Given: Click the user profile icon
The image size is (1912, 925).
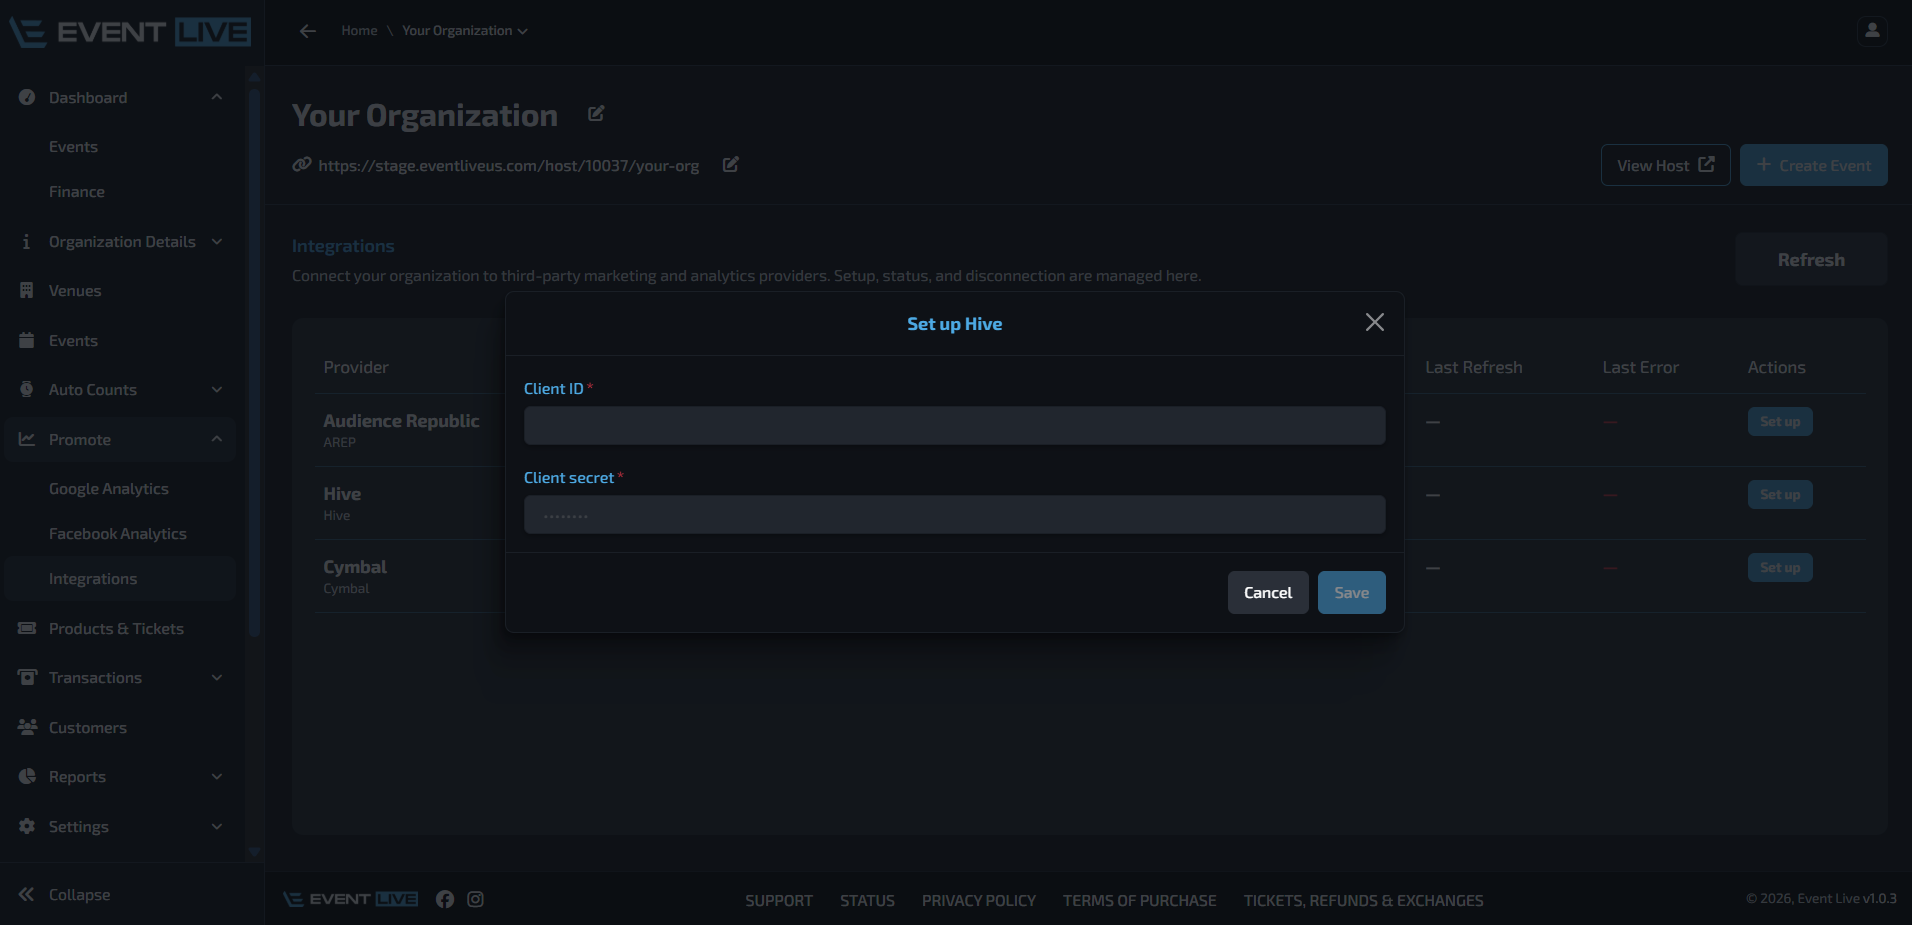Looking at the screenshot, I should [x=1872, y=31].
